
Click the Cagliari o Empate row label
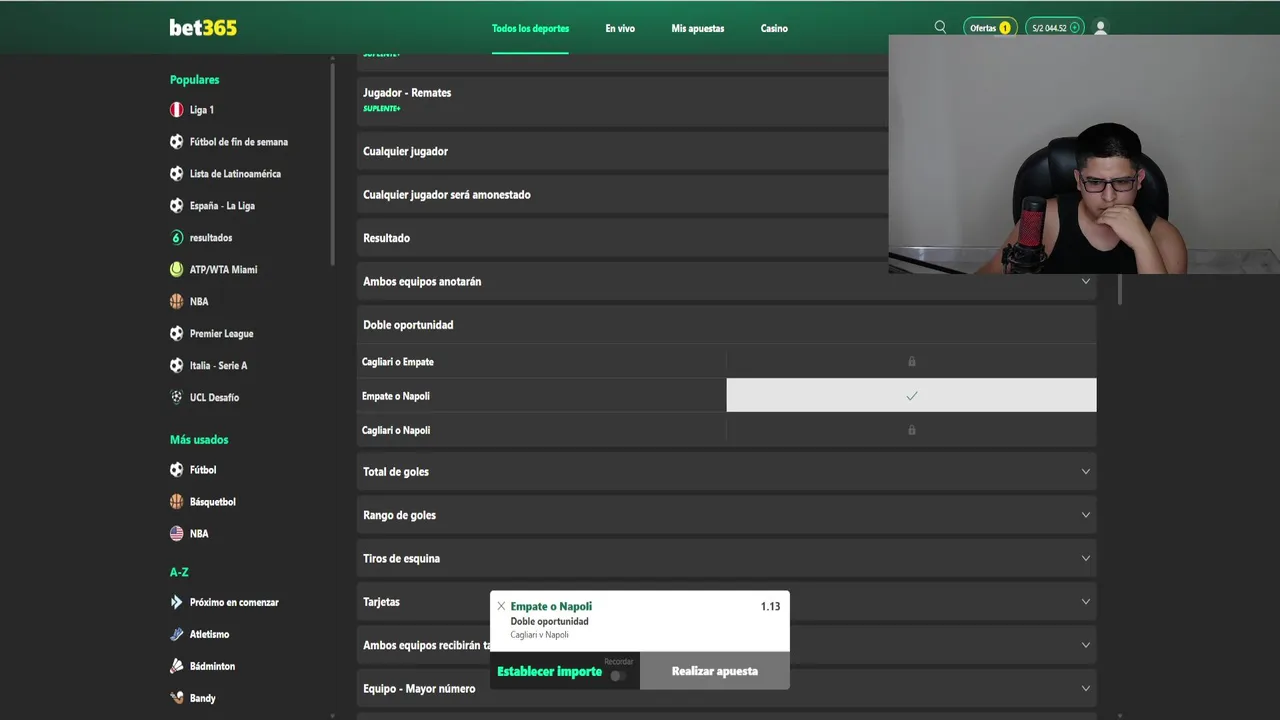(x=397, y=362)
